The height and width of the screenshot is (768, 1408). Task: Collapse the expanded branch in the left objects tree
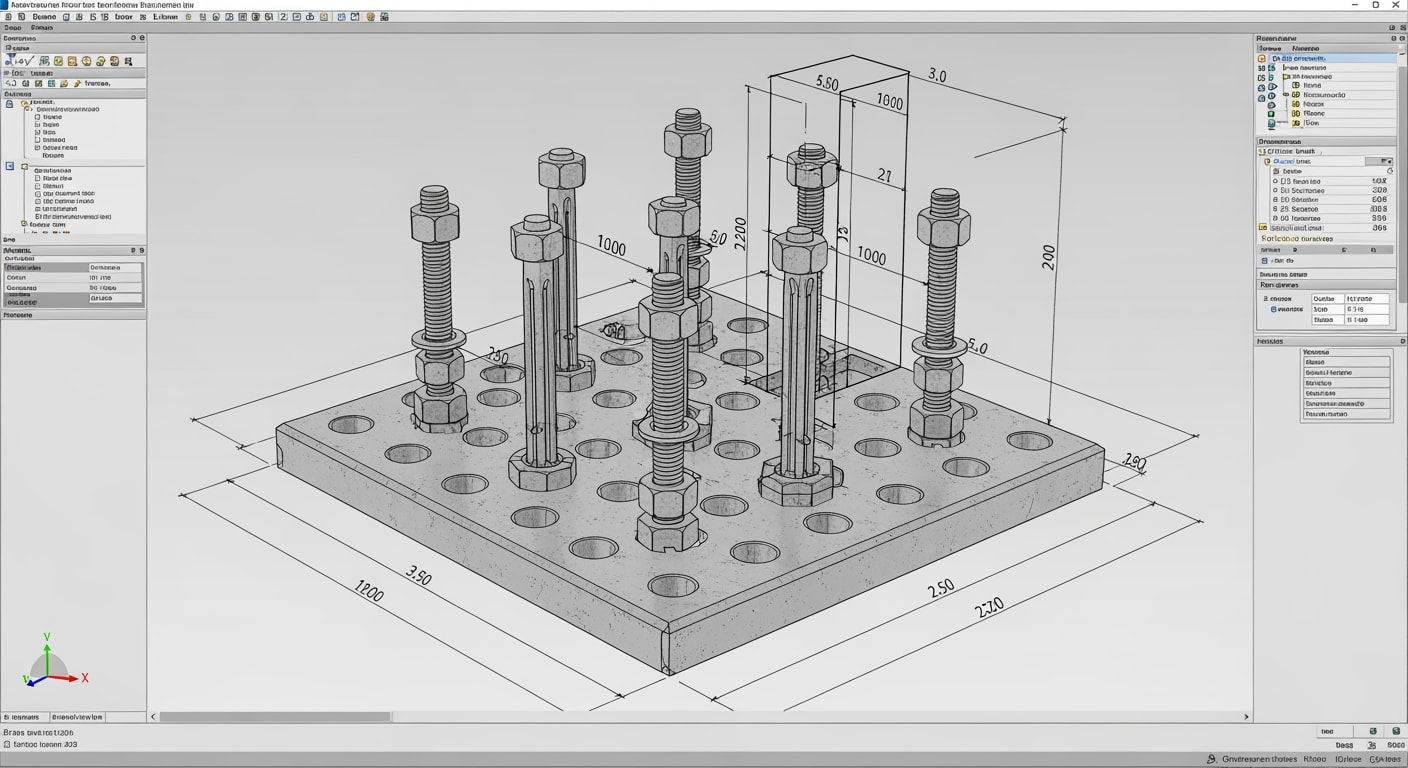coord(23,103)
